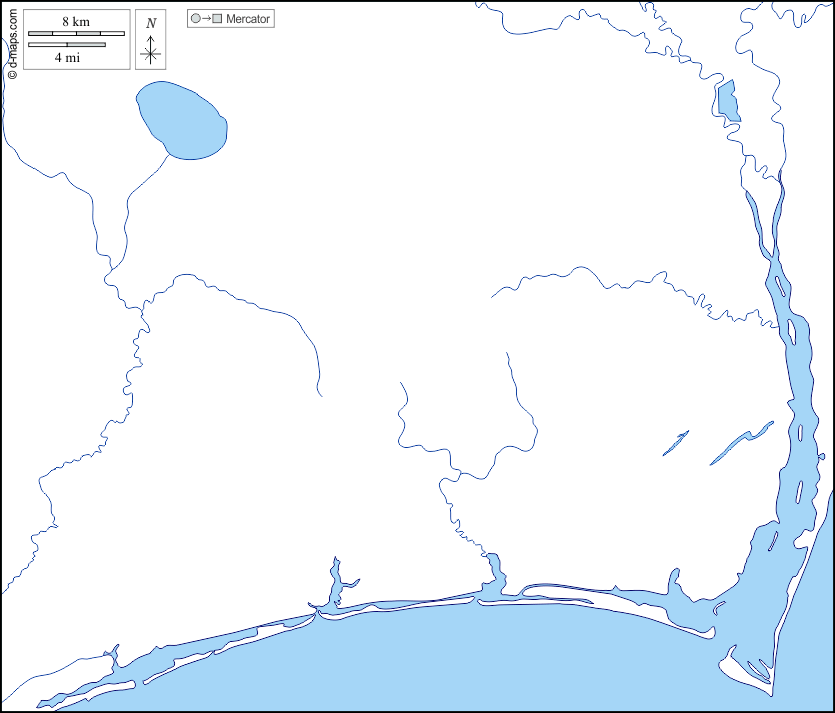835x713 pixels.
Task: Click the north arrow compass icon
Action: (x=151, y=52)
